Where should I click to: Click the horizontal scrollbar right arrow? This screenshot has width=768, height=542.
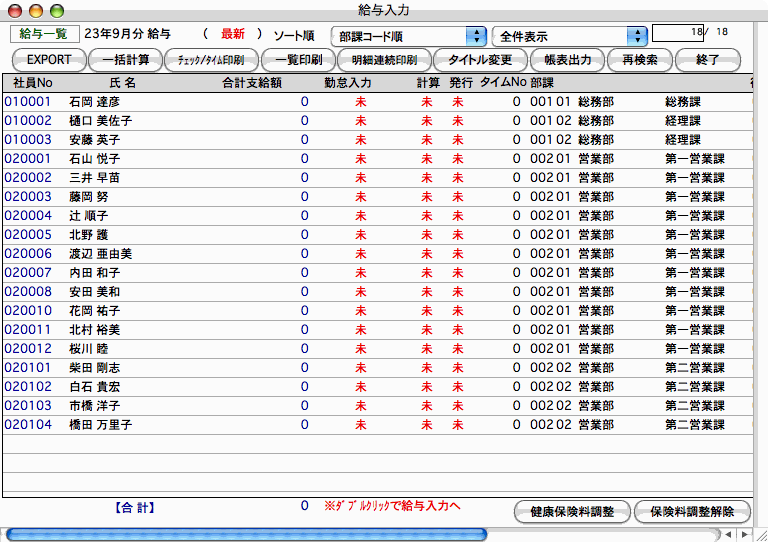point(744,534)
